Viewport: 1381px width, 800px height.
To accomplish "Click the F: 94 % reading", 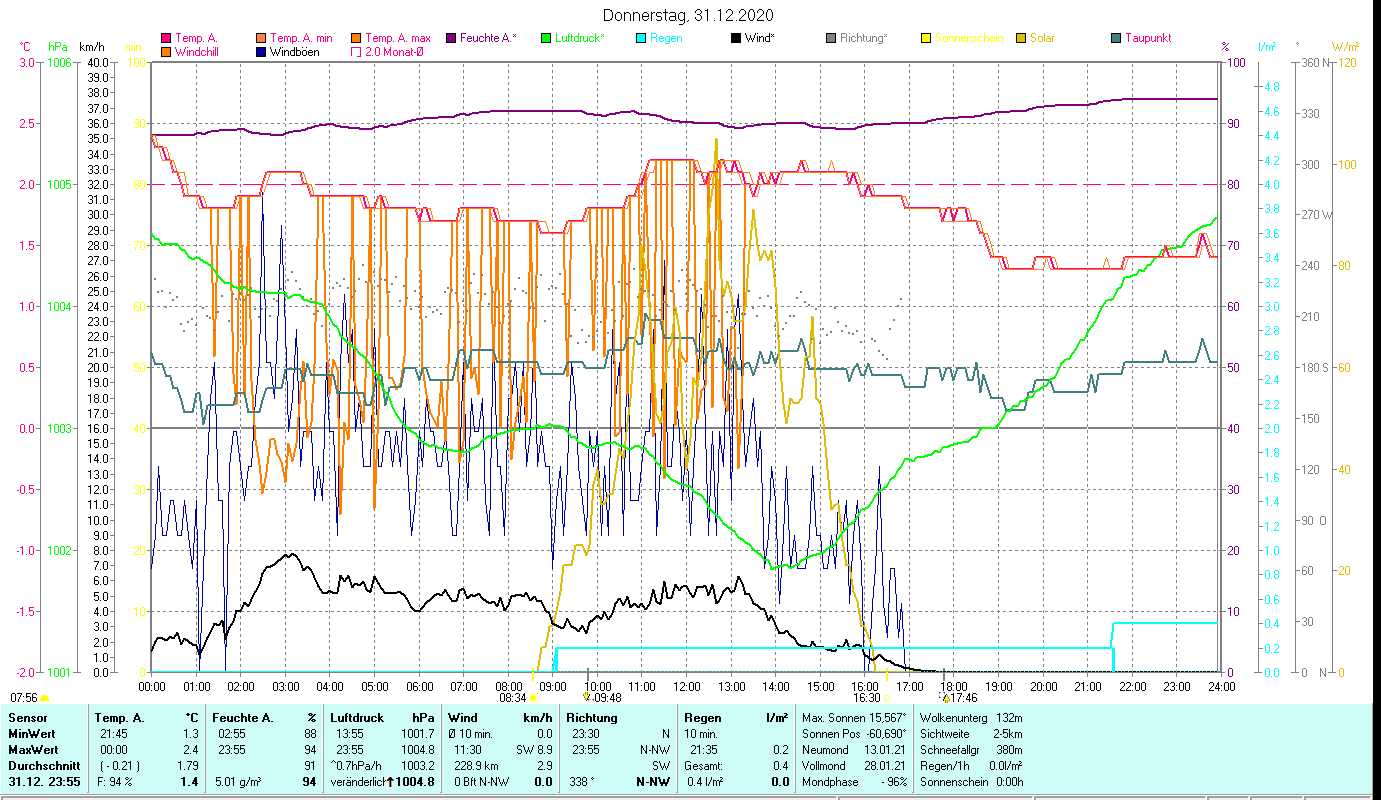I will click(117, 782).
